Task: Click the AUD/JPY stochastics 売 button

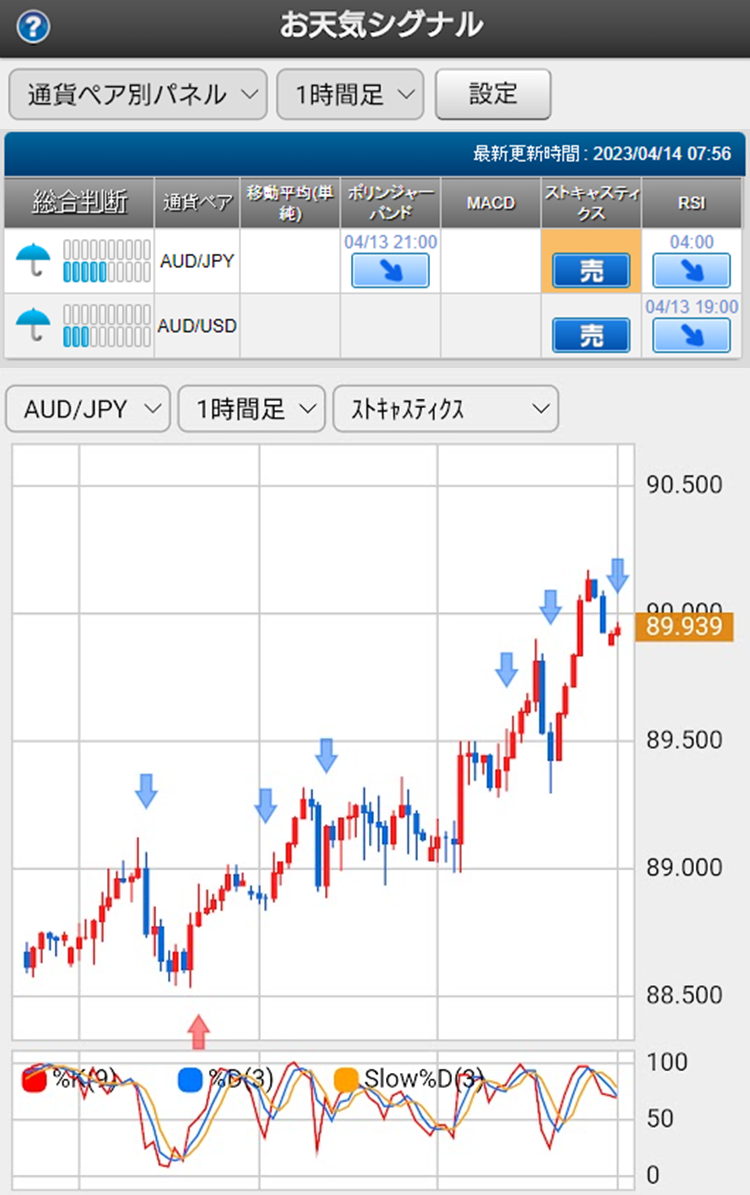Action: pyautogui.click(x=591, y=271)
